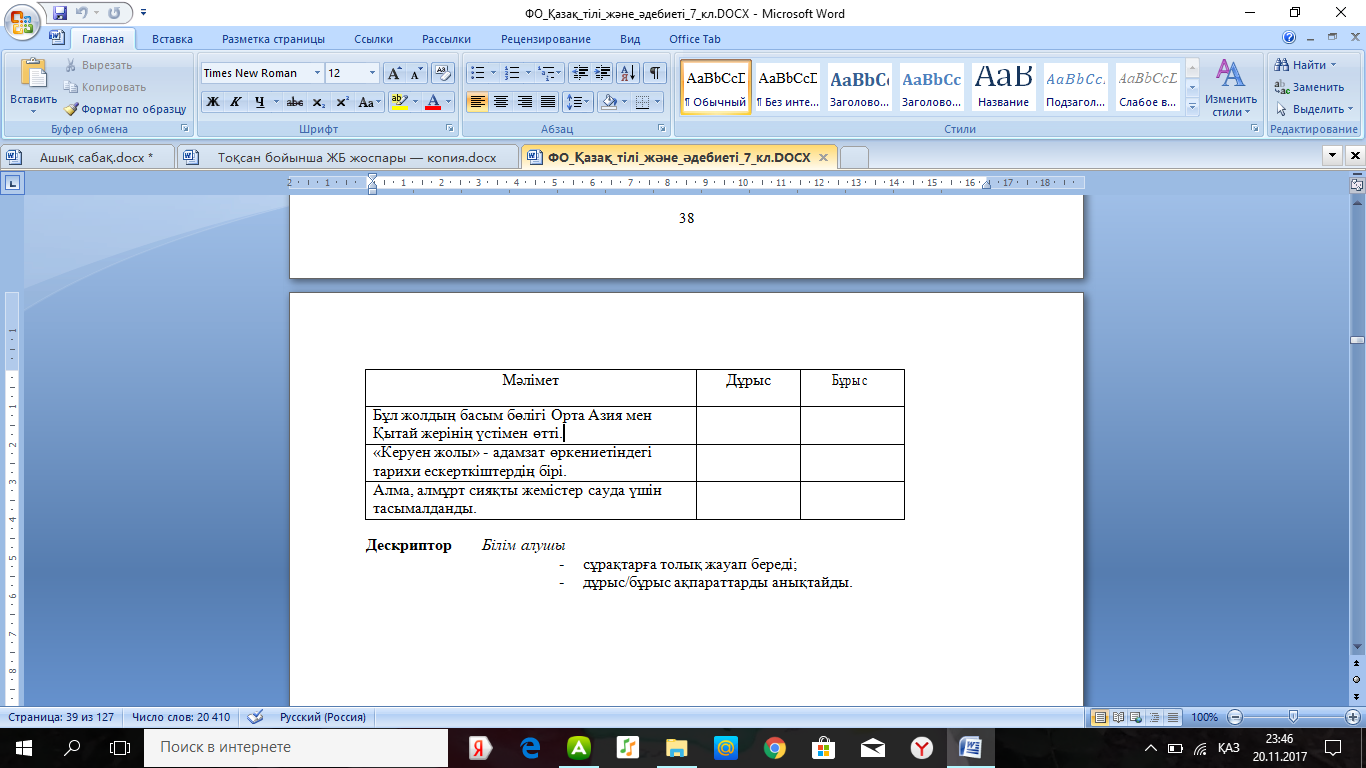Click Копировать to copy

105,87
